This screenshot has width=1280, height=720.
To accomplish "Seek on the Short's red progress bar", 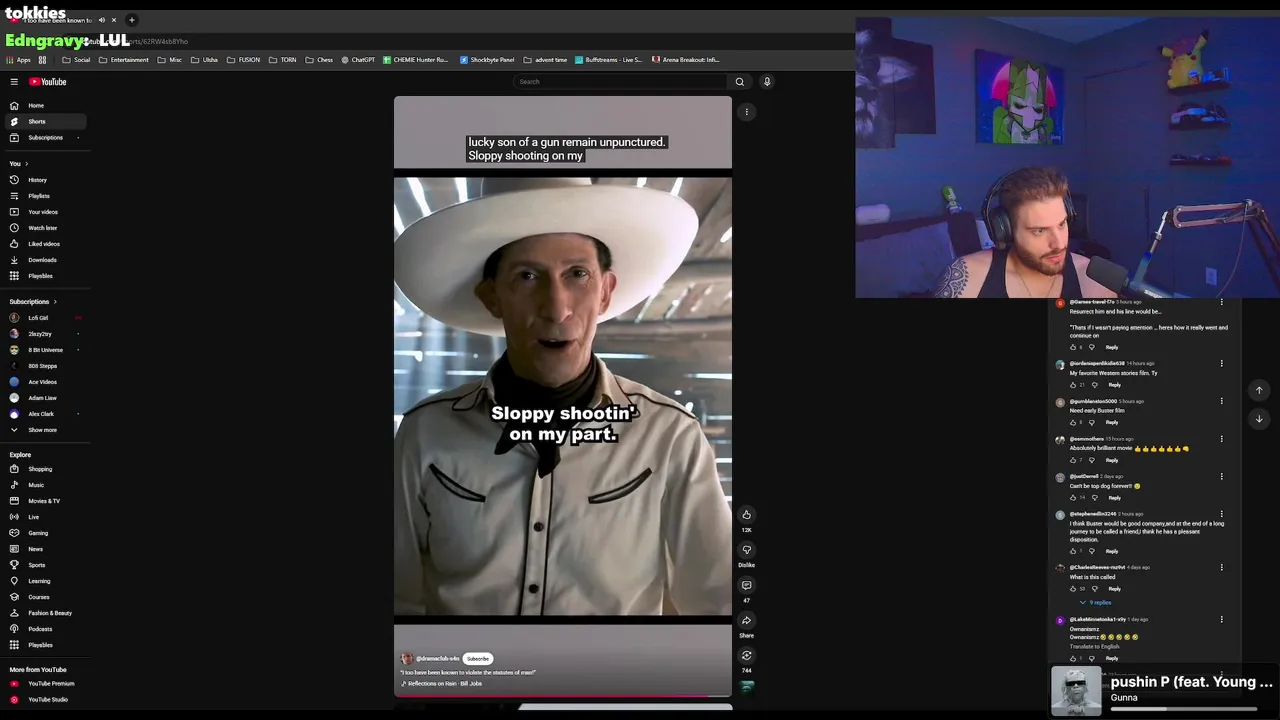I will click(563, 696).
